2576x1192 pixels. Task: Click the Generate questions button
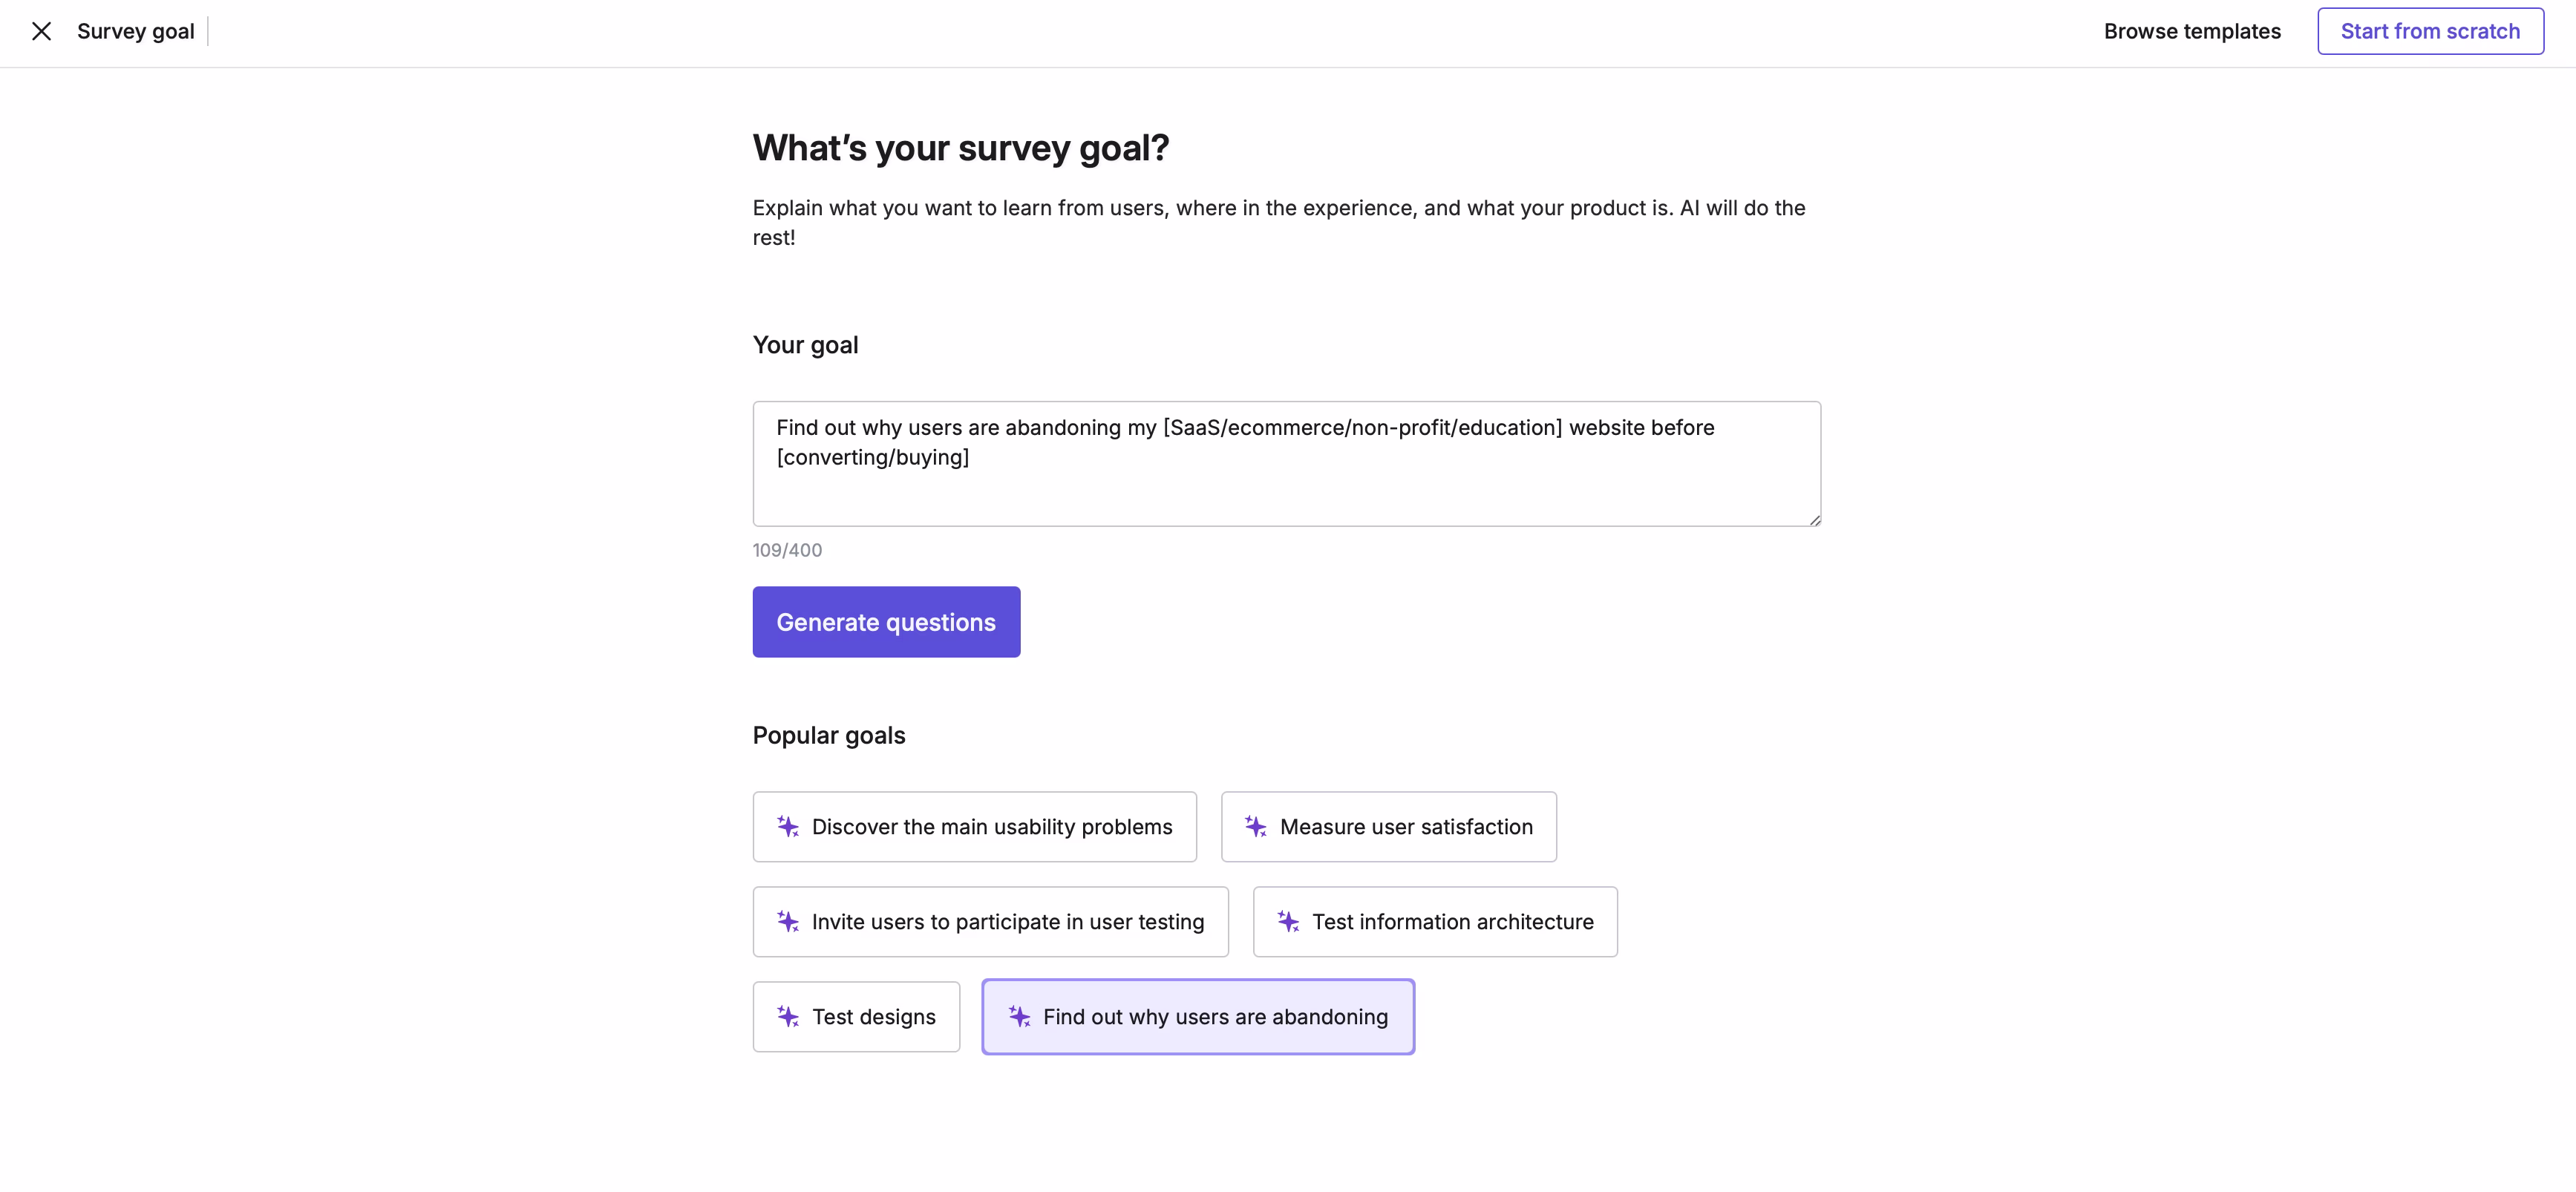(x=886, y=621)
